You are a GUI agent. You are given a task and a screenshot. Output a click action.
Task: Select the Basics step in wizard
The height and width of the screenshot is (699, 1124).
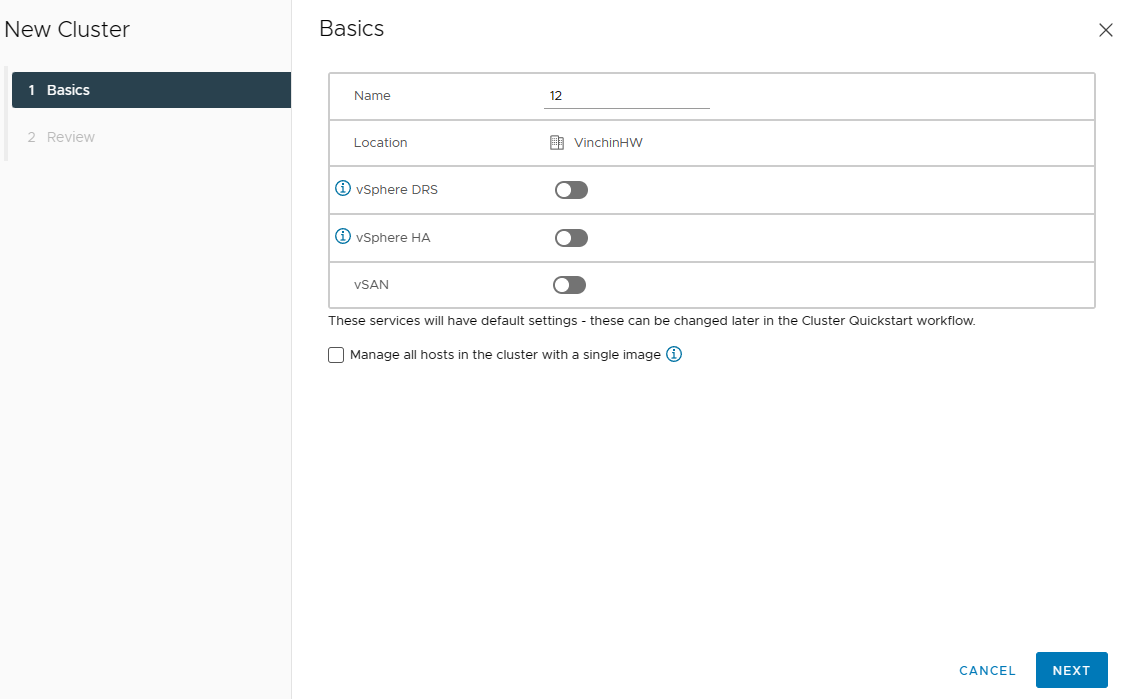tap(151, 90)
